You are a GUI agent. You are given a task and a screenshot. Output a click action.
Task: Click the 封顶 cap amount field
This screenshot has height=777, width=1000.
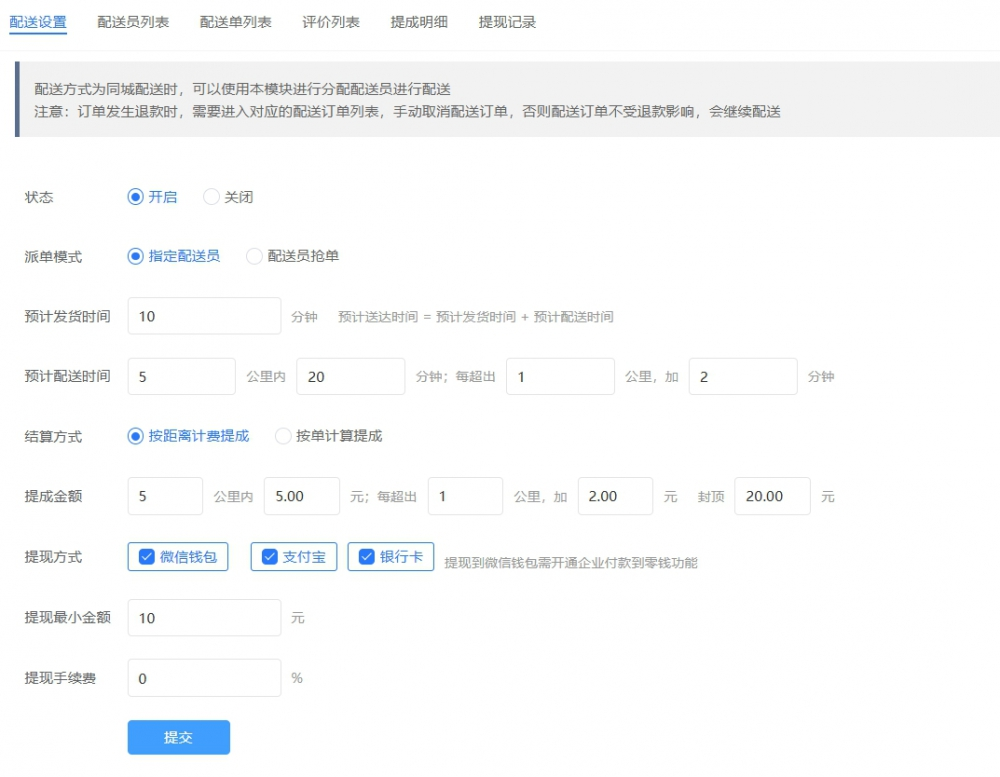coord(771,496)
